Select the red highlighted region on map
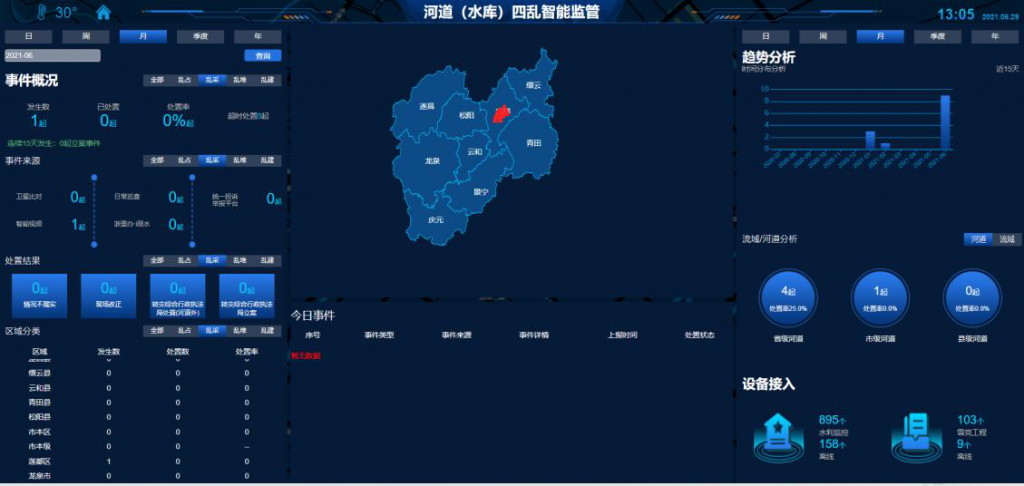Viewport: 1024px width, 486px height. click(502, 113)
